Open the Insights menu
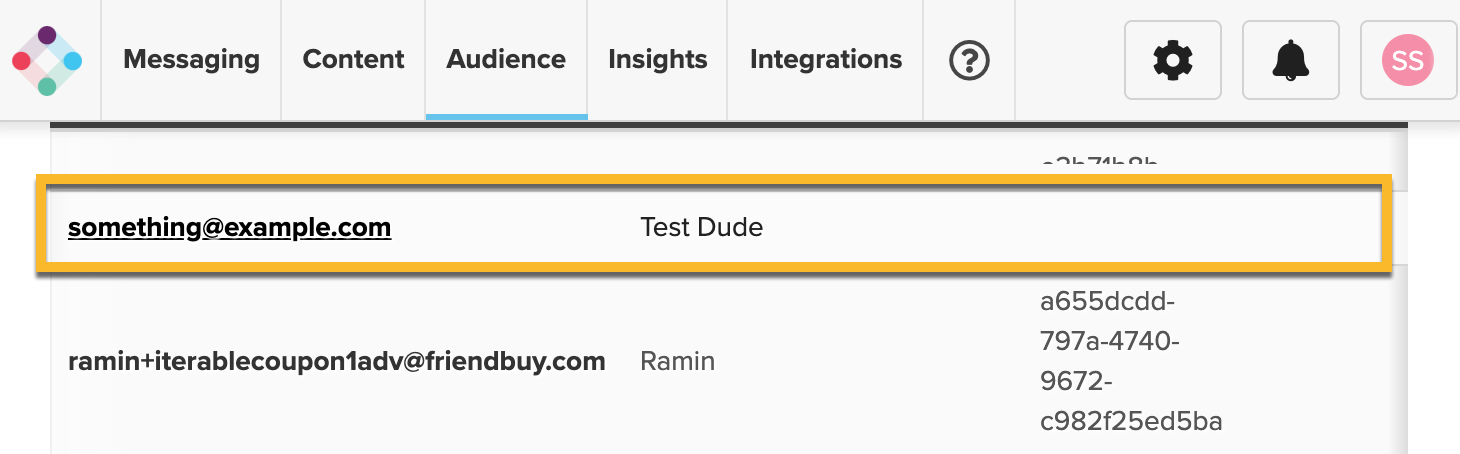The width and height of the screenshot is (1460, 454). [657, 60]
